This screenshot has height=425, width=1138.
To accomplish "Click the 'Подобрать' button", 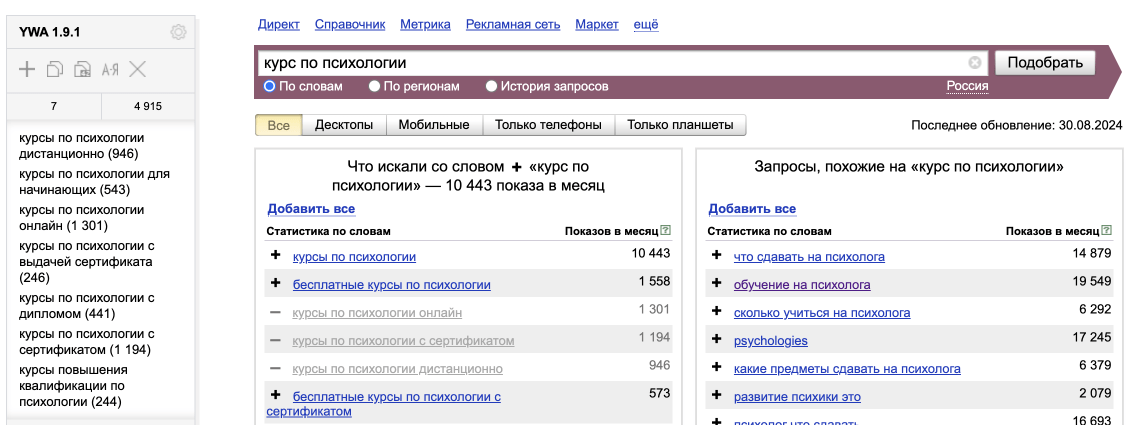I will [x=1045, y=63].
